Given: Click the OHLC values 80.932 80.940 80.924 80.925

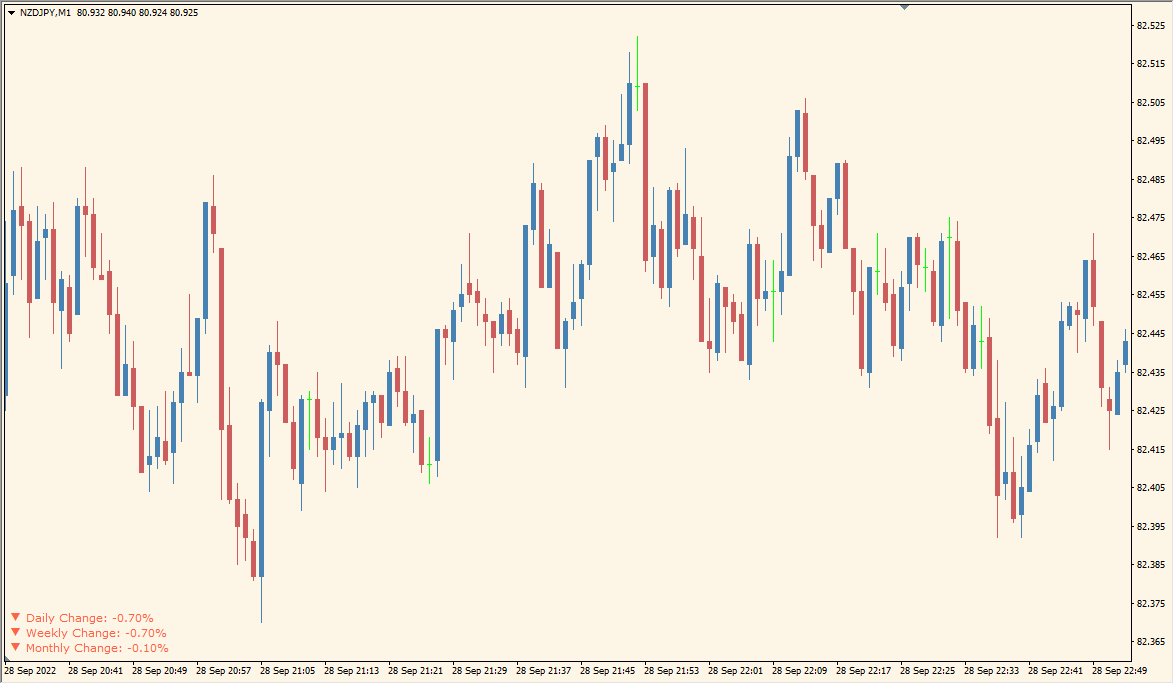Looking at the screenshot, I should (x=137, y=13).
